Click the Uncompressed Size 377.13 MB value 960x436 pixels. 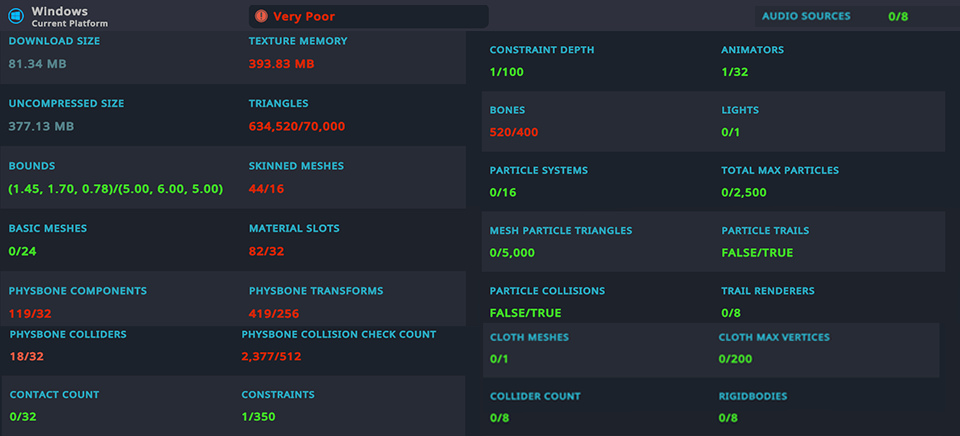point(41,127)
